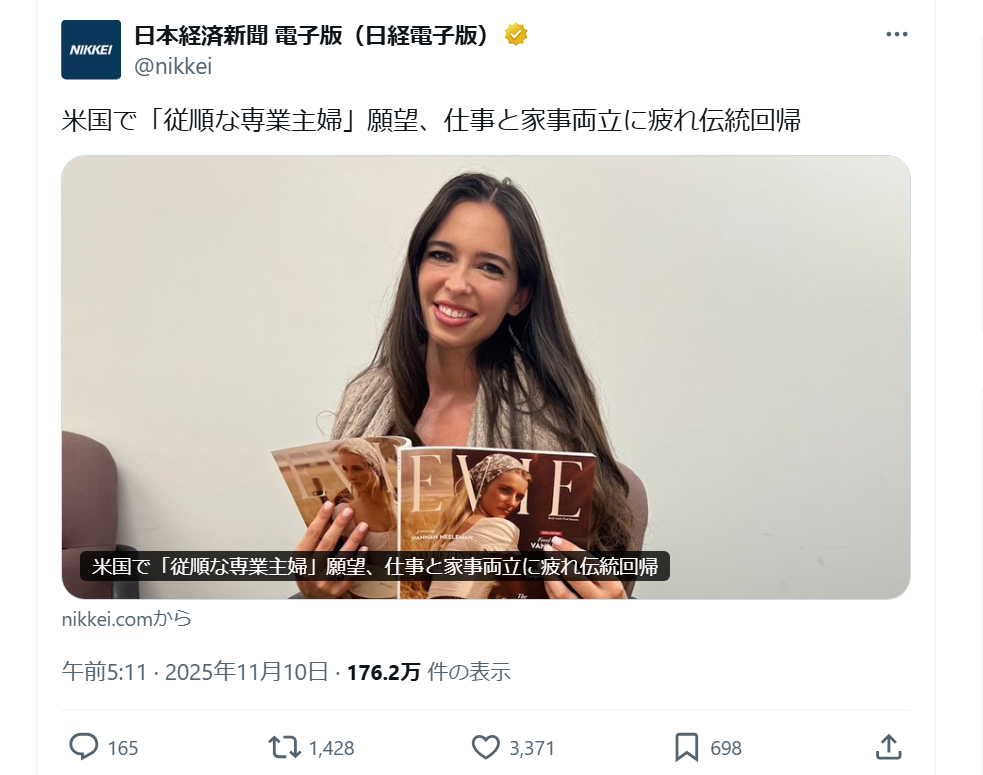Click the 176.2万 件の表示 view count
The width and height of the screenshot is (983, 775).
(x=429, y=672)
